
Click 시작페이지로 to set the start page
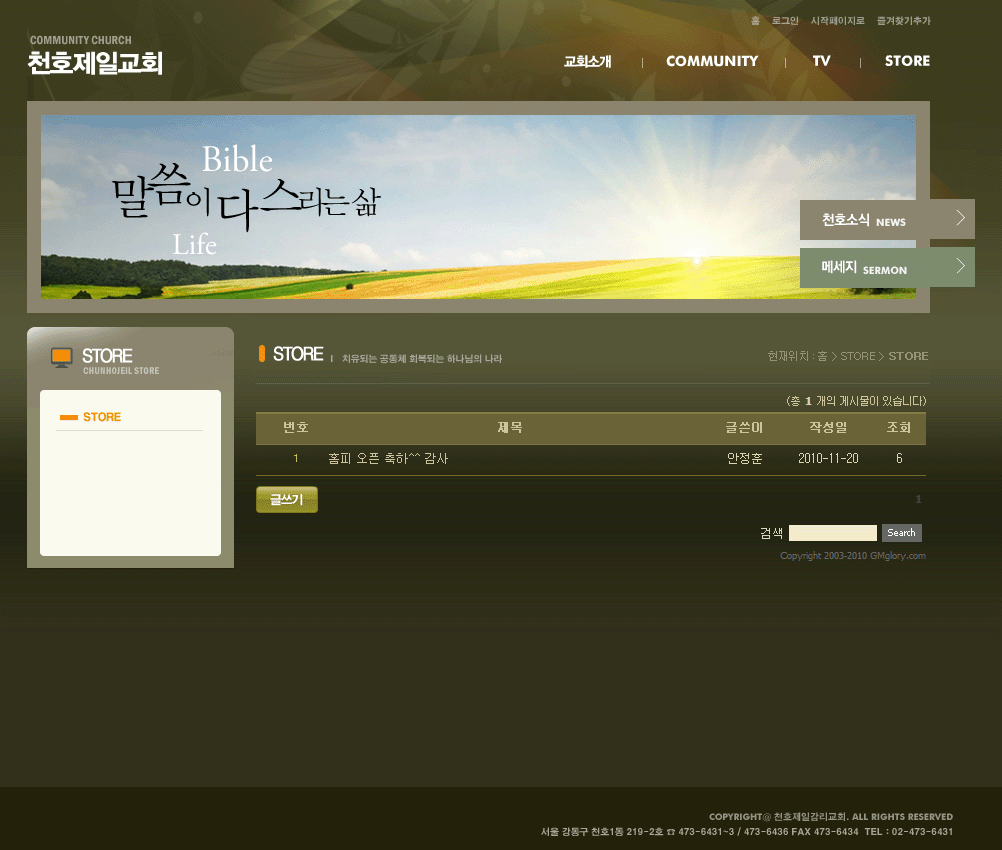[837, 21]
